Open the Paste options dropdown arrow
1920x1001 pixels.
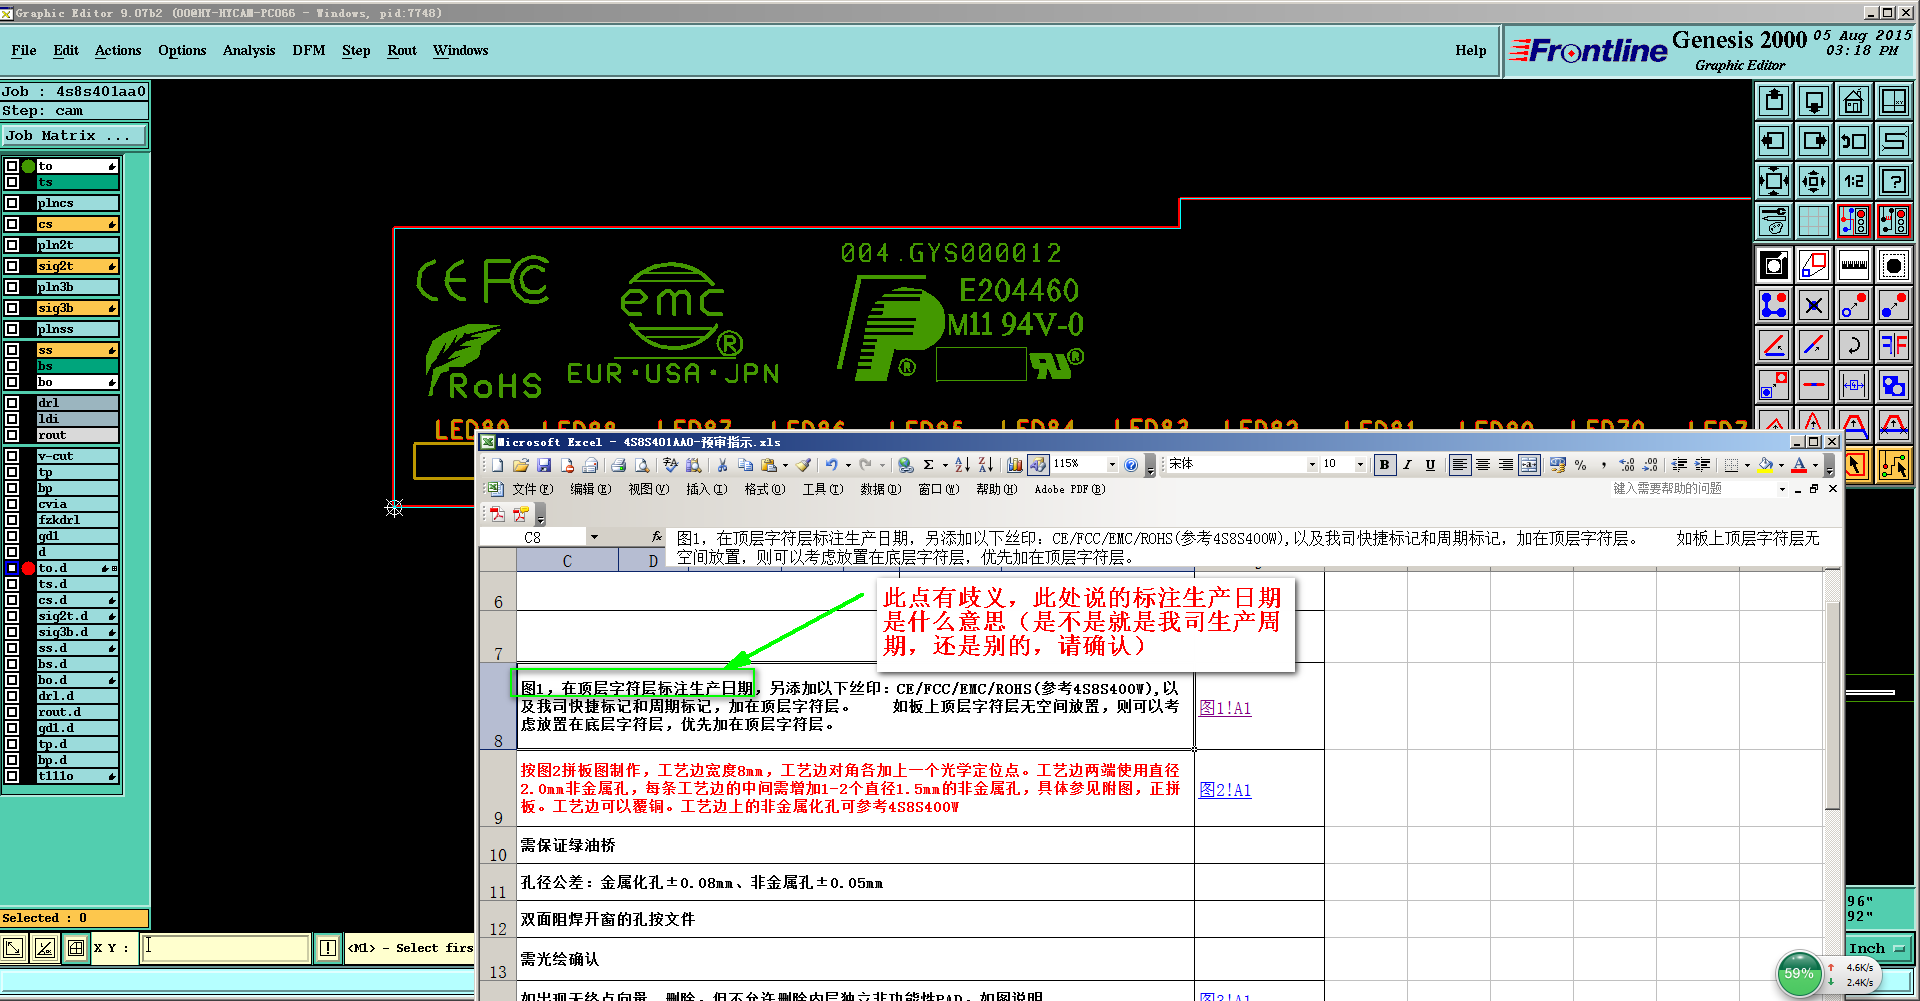tap(785, 465)
